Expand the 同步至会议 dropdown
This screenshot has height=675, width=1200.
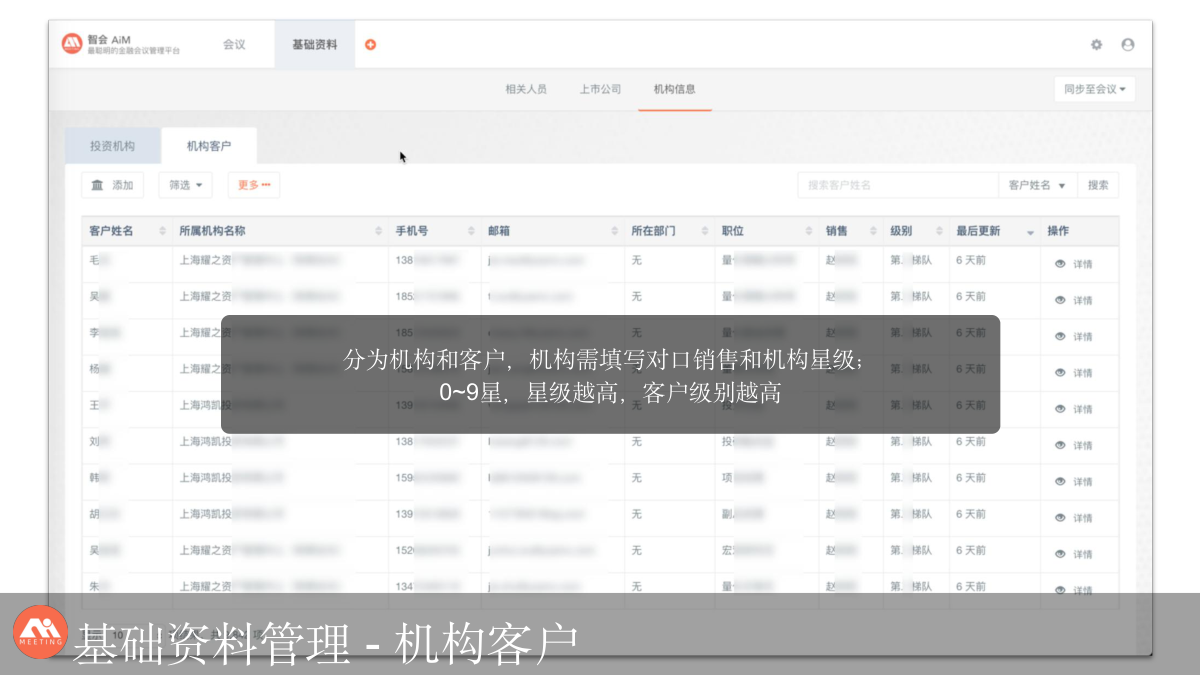(x=1094, y=89)
